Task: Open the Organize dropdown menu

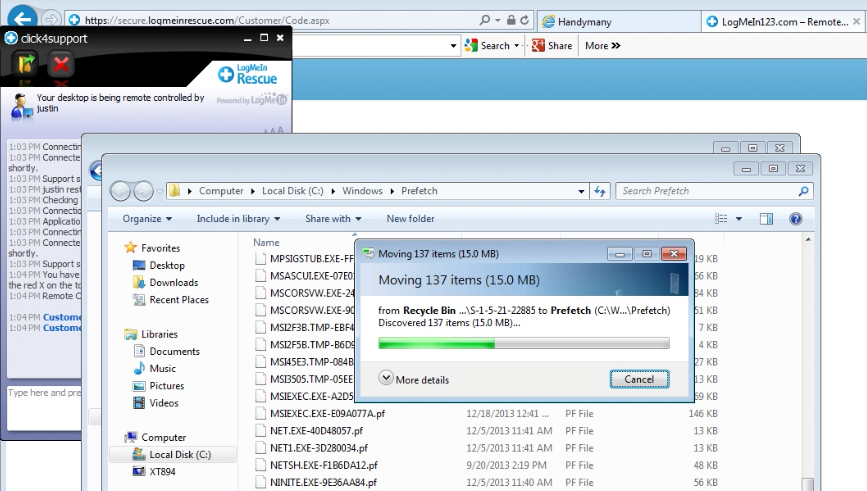Action: pyautogui.click(x=147, y=219)
